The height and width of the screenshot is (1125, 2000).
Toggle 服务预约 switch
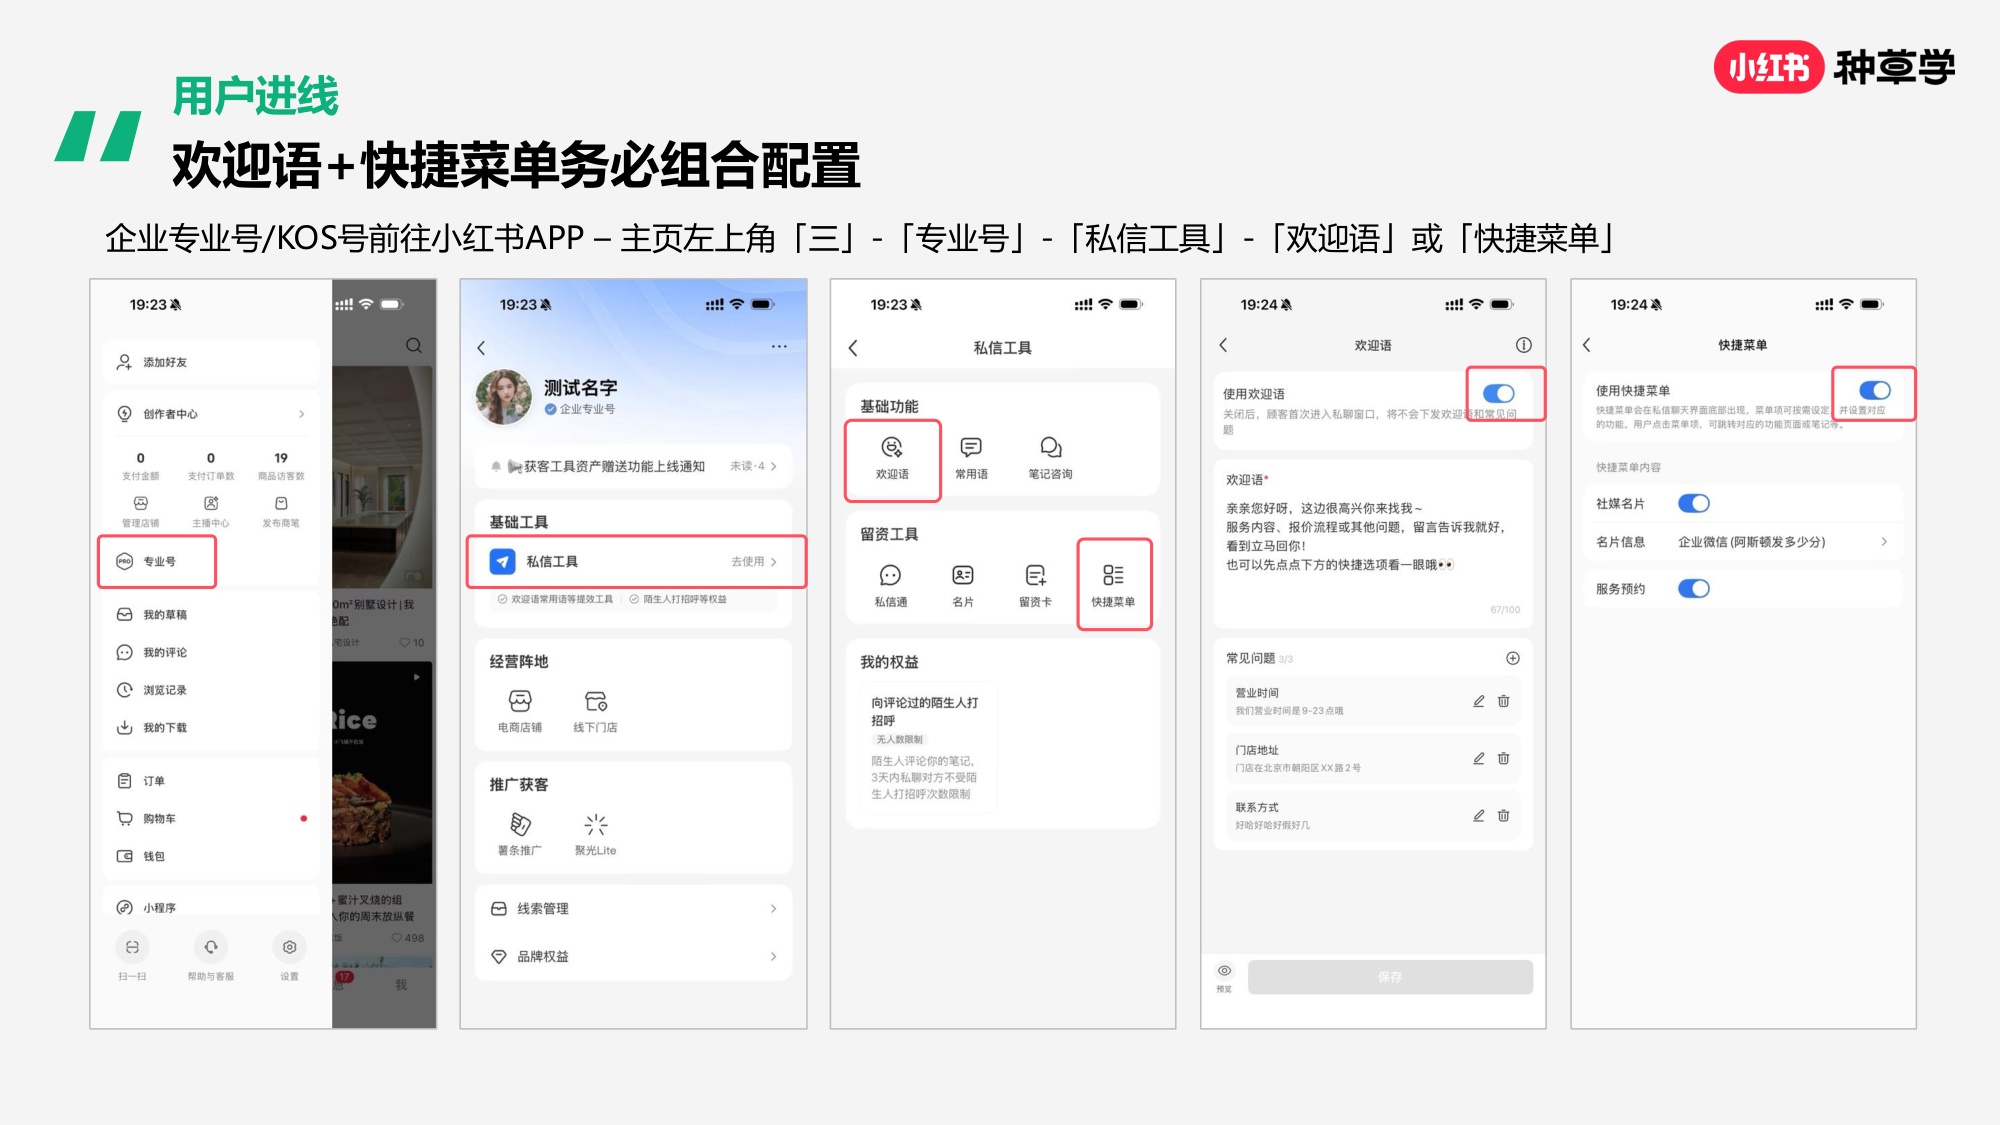point(1693,588)
